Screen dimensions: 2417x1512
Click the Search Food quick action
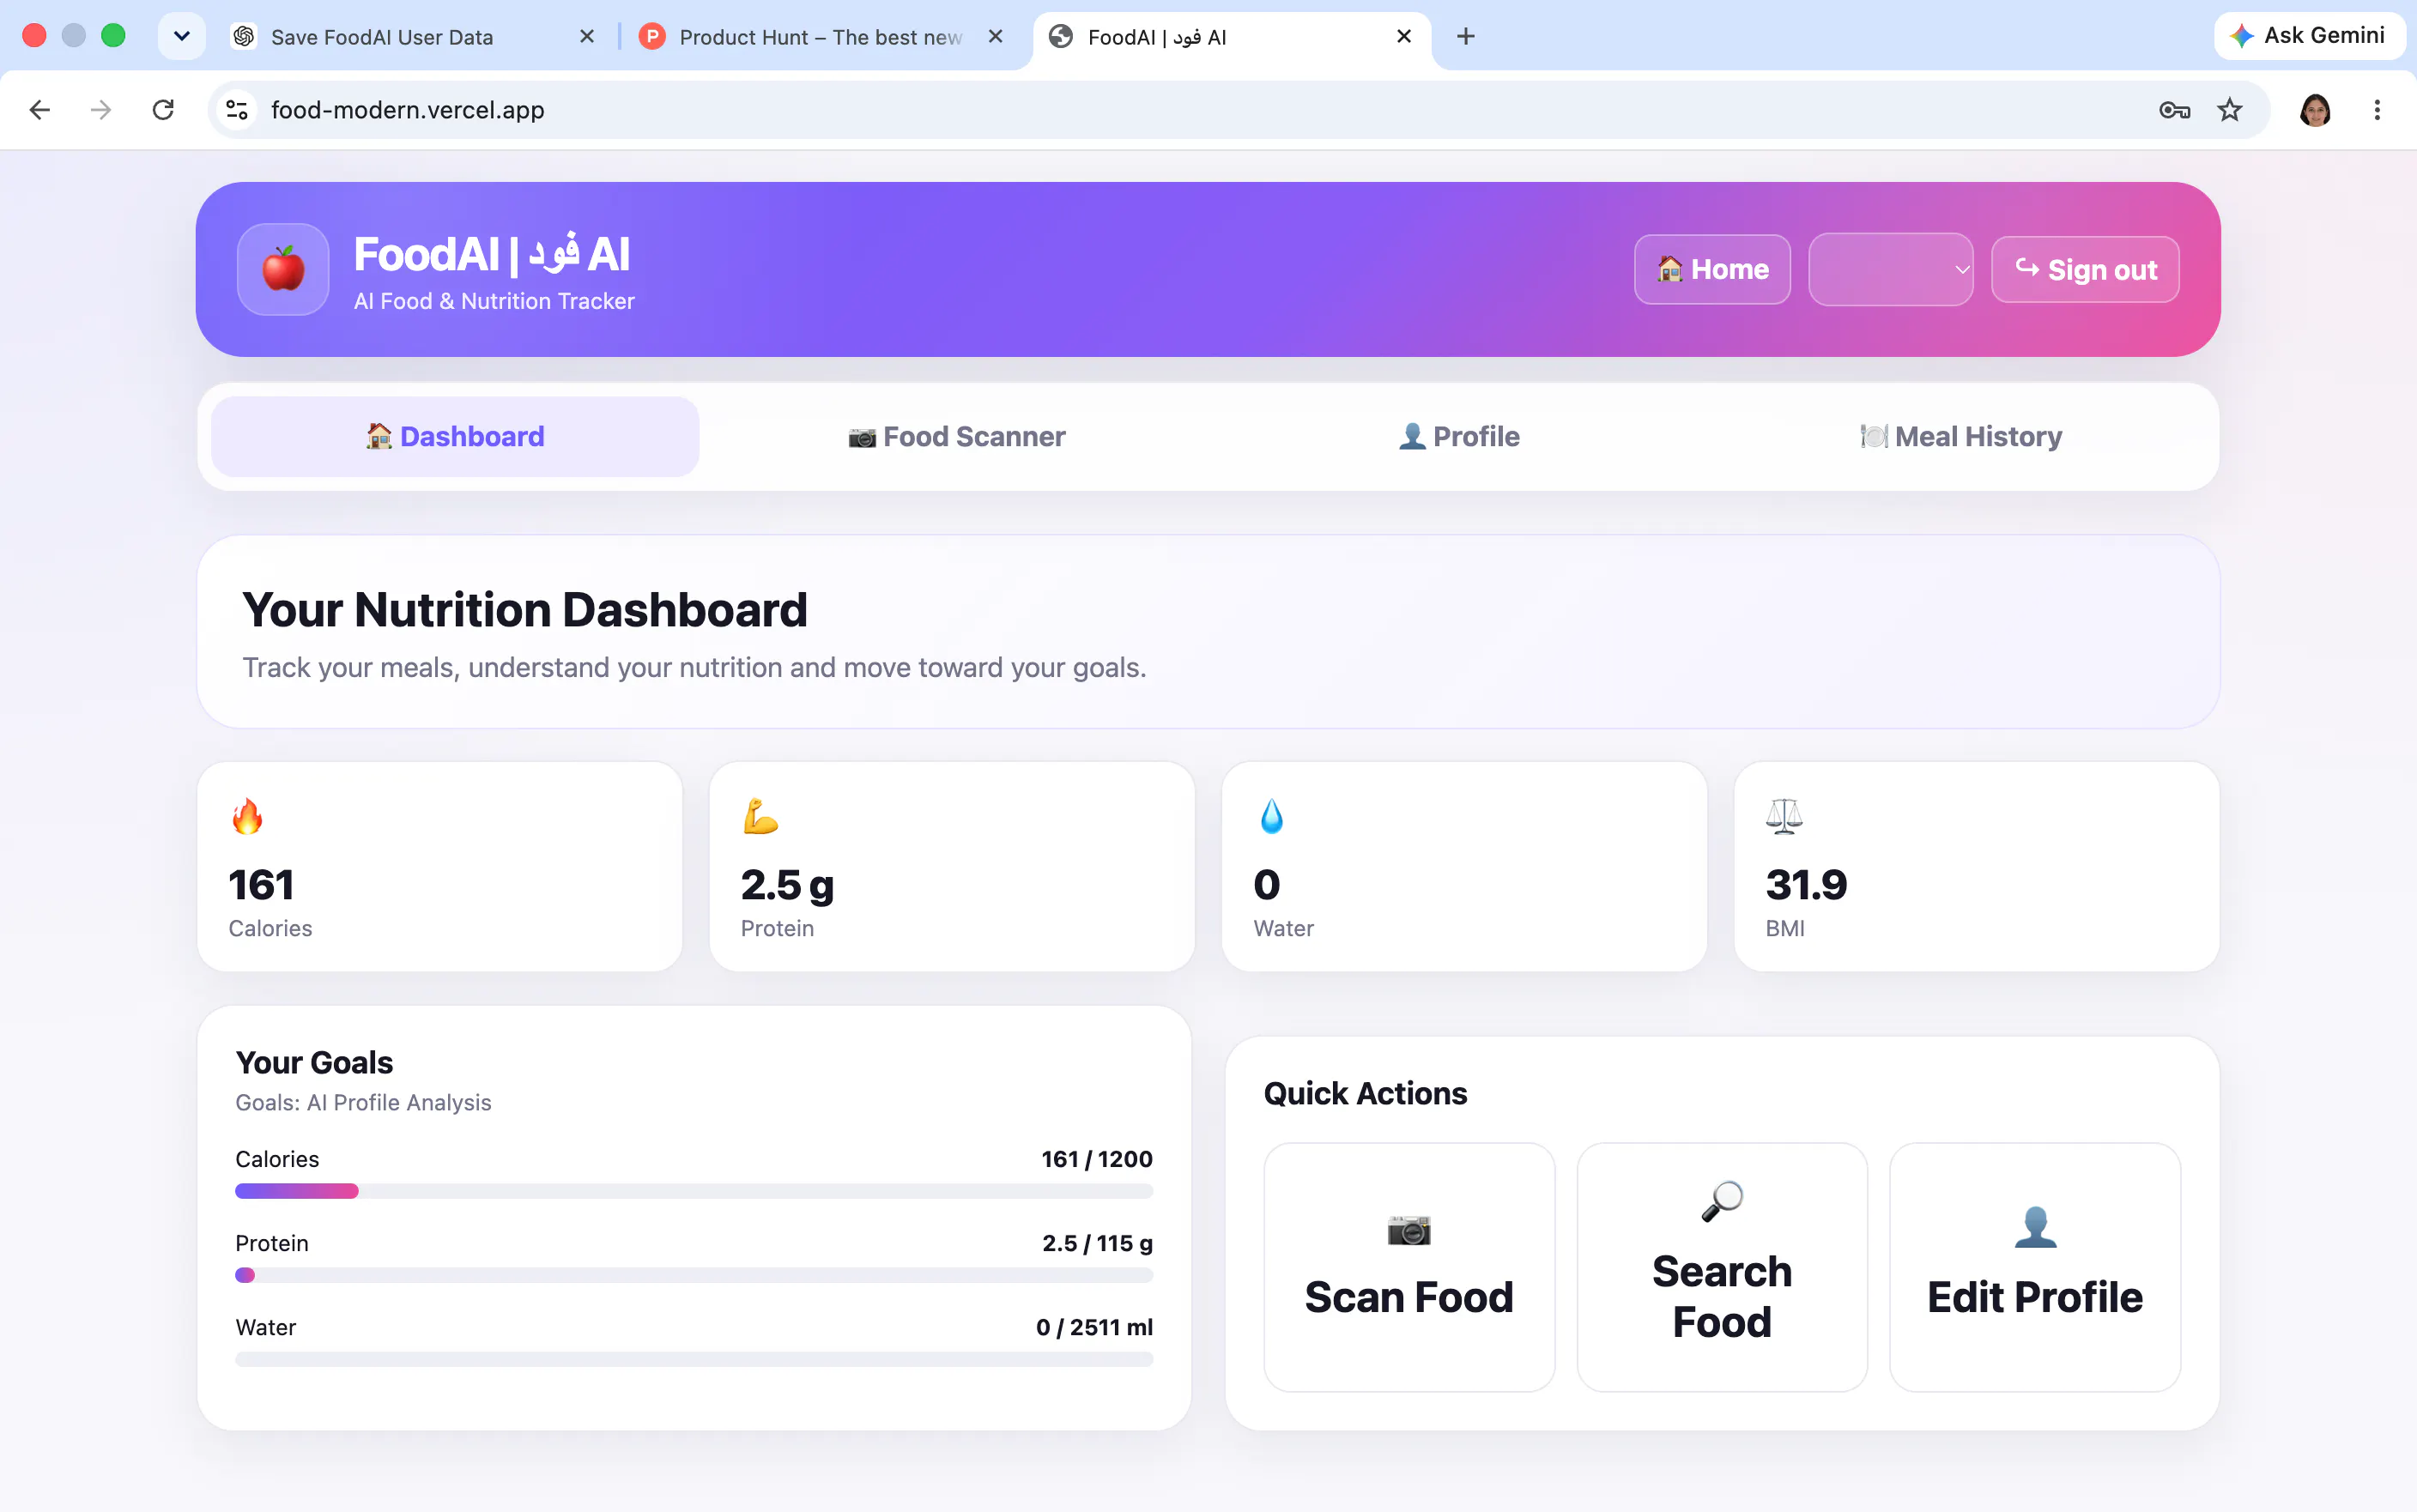coord(1722,1267)
